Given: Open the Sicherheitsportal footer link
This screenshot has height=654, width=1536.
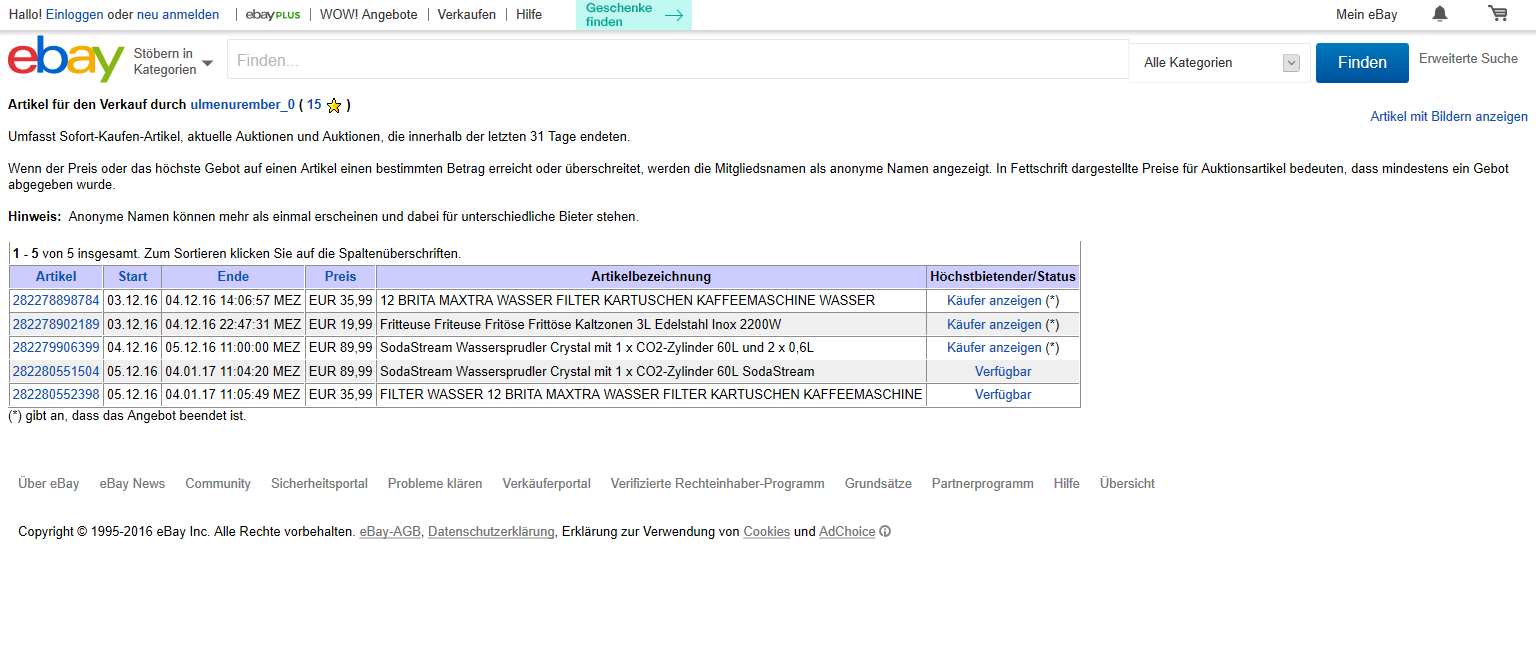Looking at the screenshot, I should click(319, 484).
